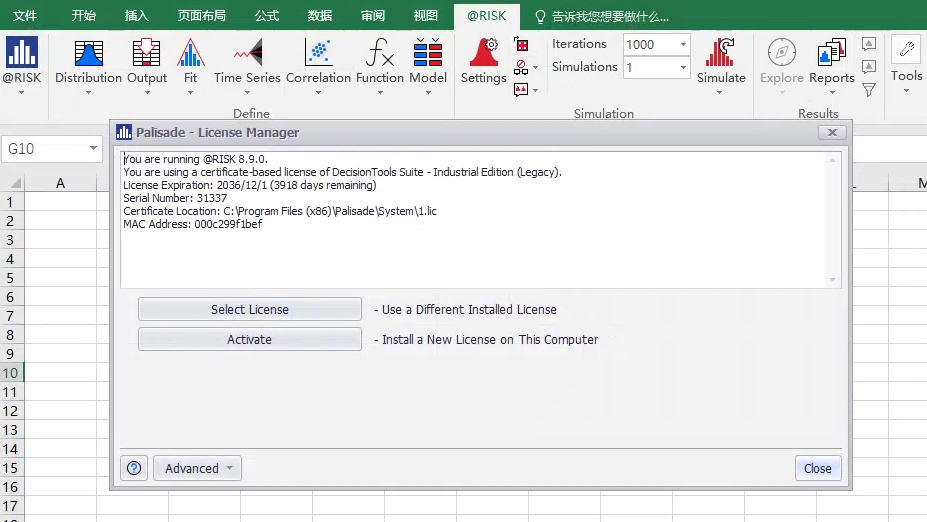This screenshot has height=522, width=927.
Task: Expand the Simulations count dropdown
Action: click(683, 67)
